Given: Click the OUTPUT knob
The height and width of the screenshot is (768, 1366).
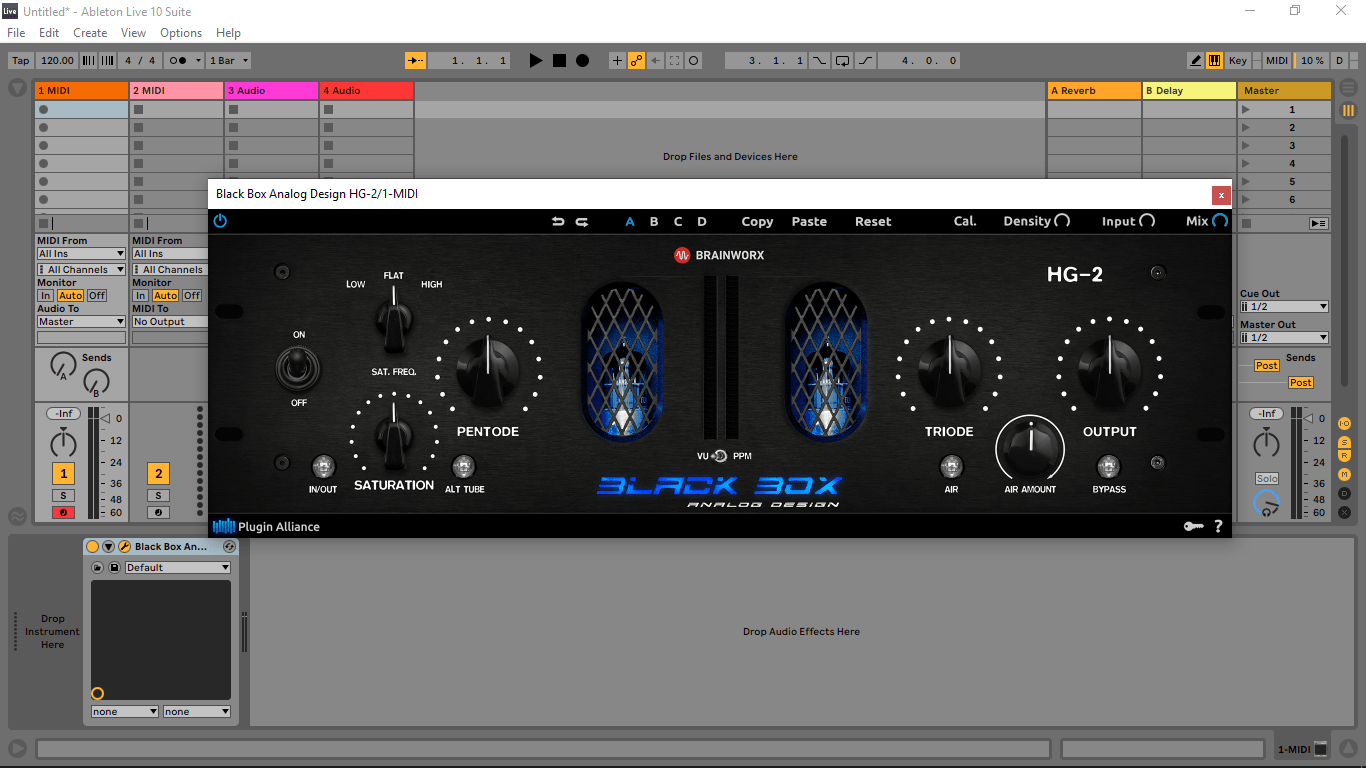Looking at the screenshot, I should click(1109, 370).
